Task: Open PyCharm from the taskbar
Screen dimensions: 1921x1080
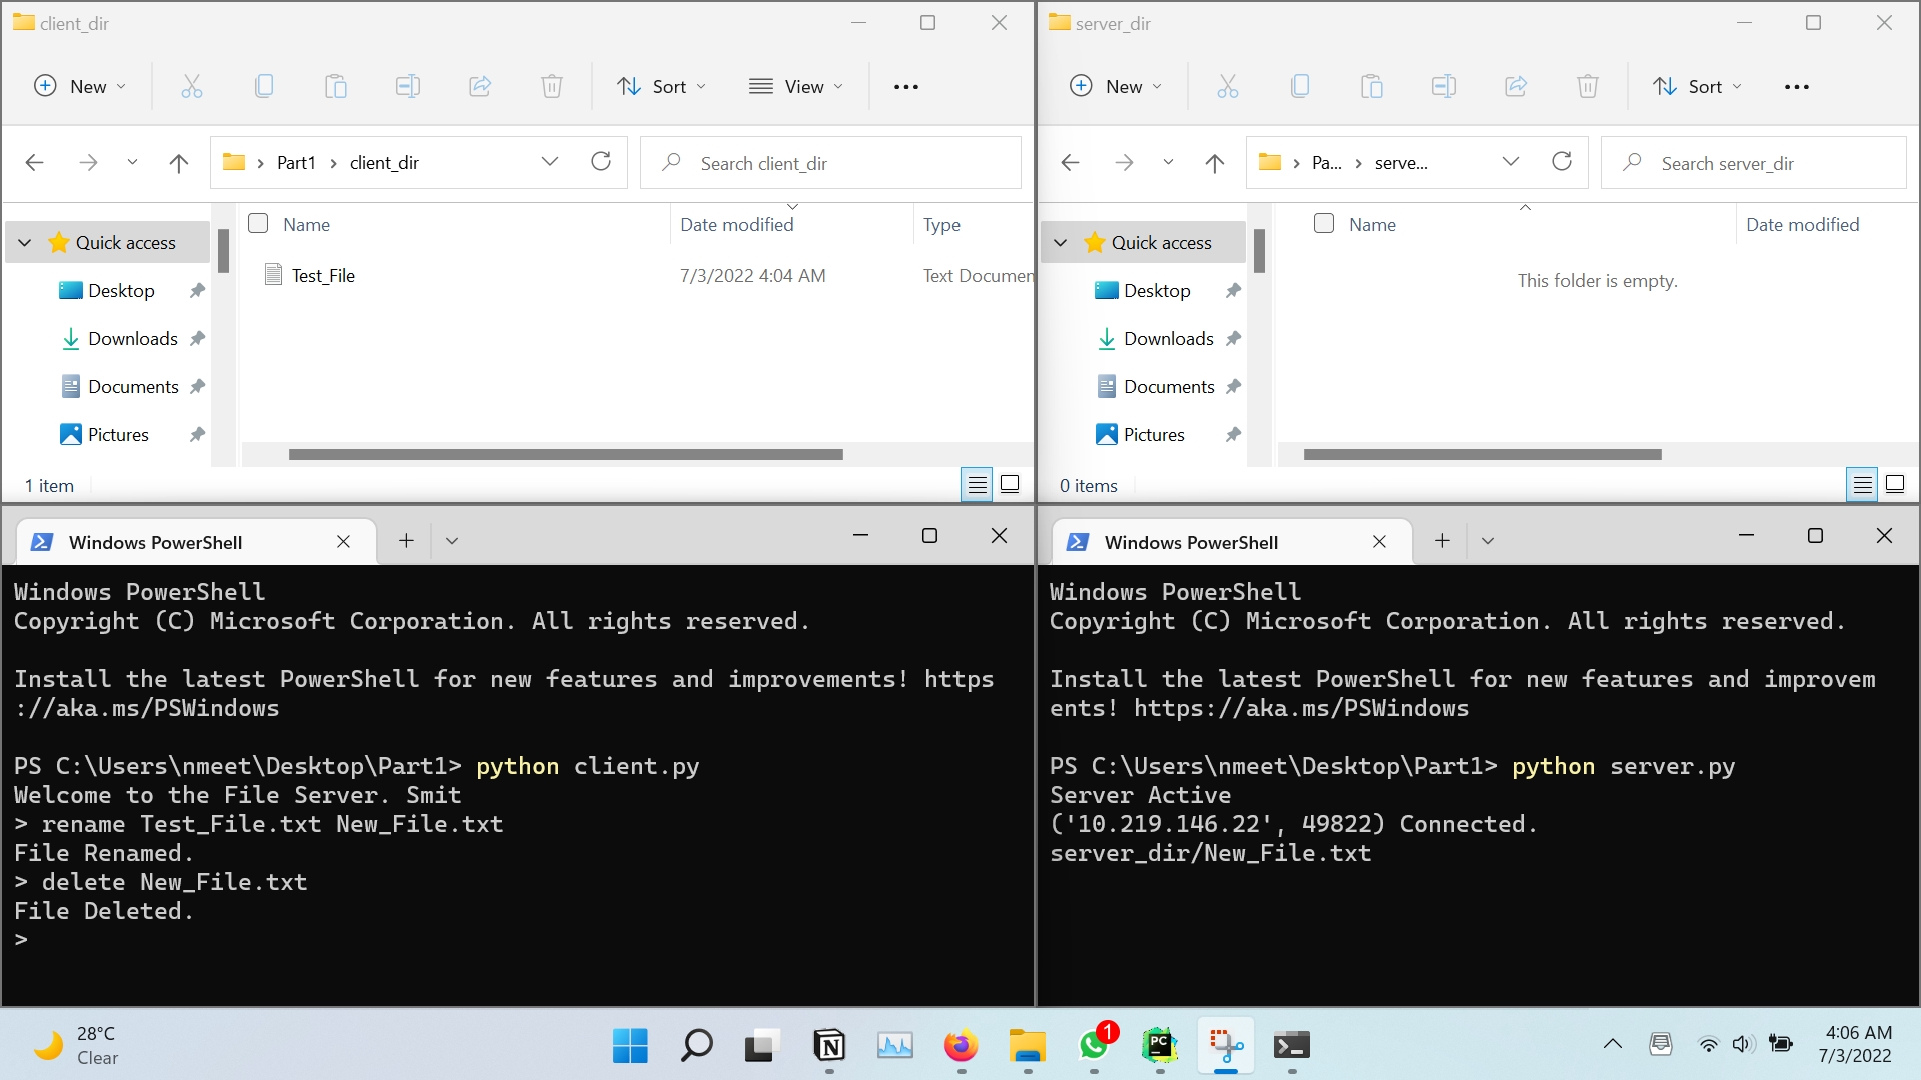Action: pos(1159,1046)
